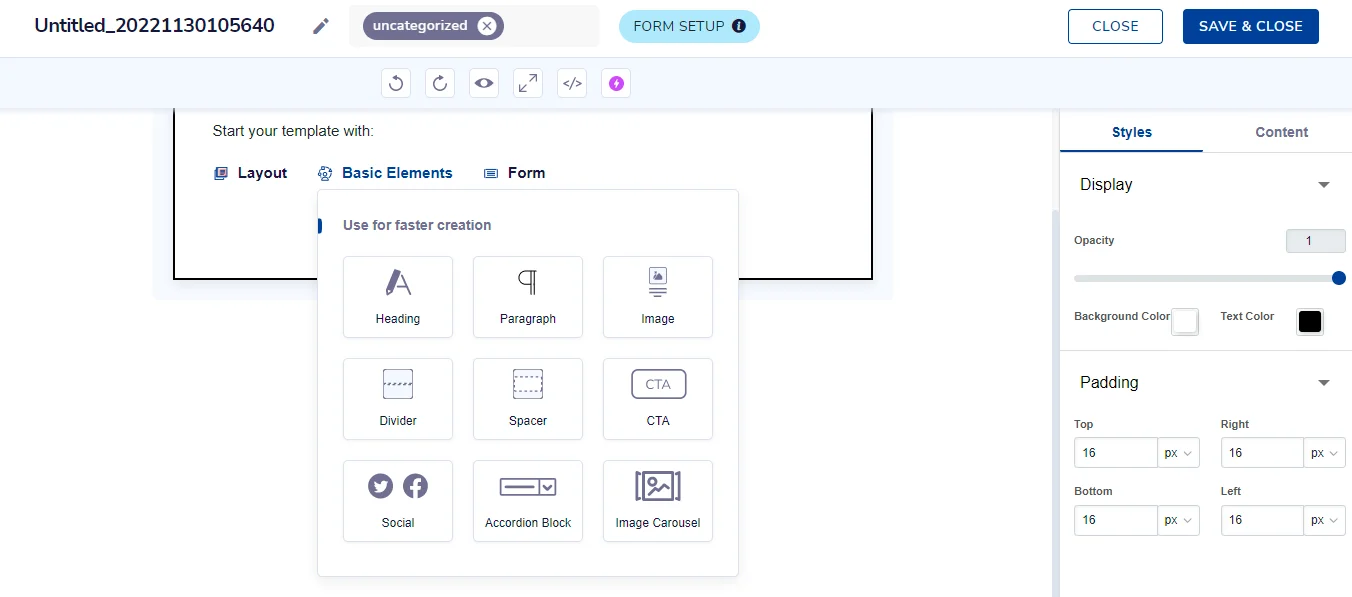Edit the template name using the pencil icon

coord(320,26)
